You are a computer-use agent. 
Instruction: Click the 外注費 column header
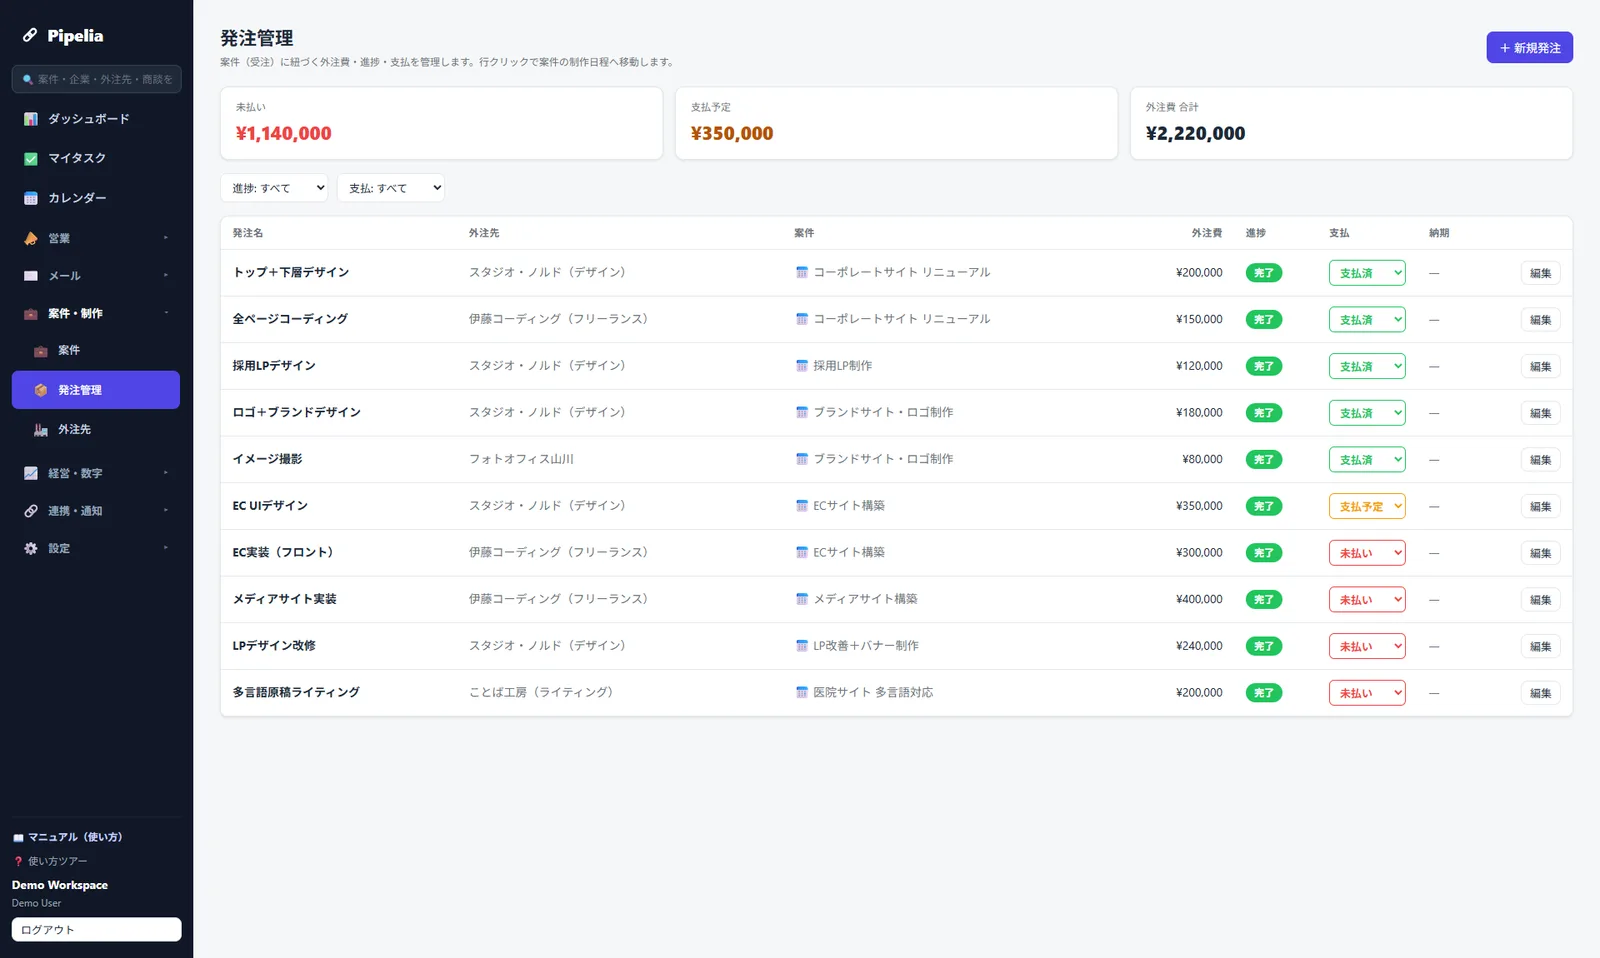pyautogui.click(x=1207, y=233)
